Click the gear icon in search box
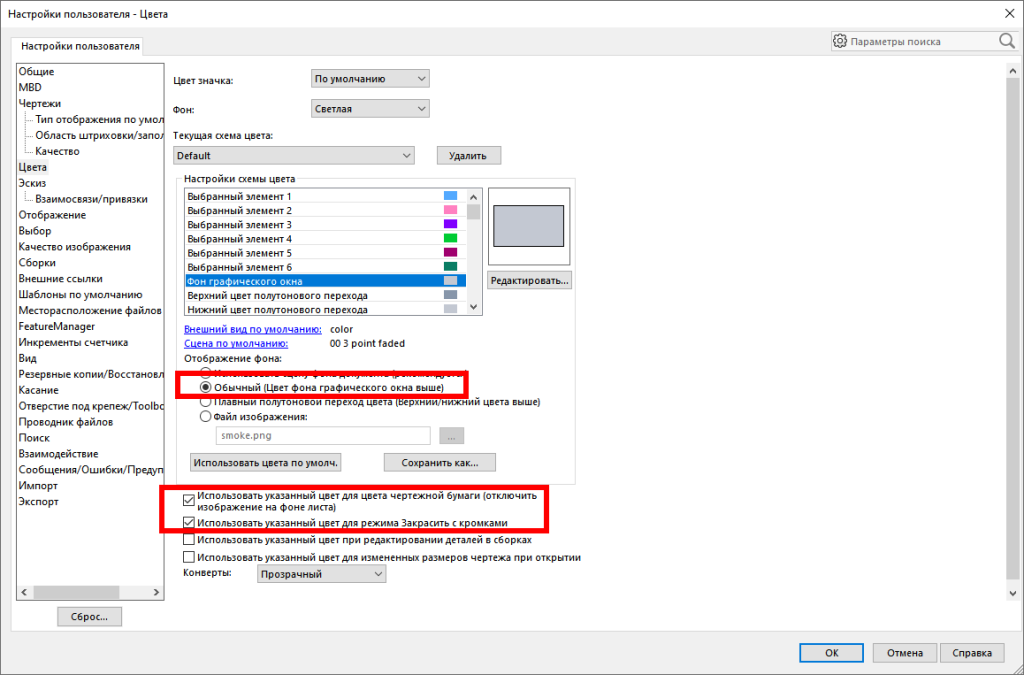Screen dimensions: 1024x675 pyautogui.click(x=840, y=41)
